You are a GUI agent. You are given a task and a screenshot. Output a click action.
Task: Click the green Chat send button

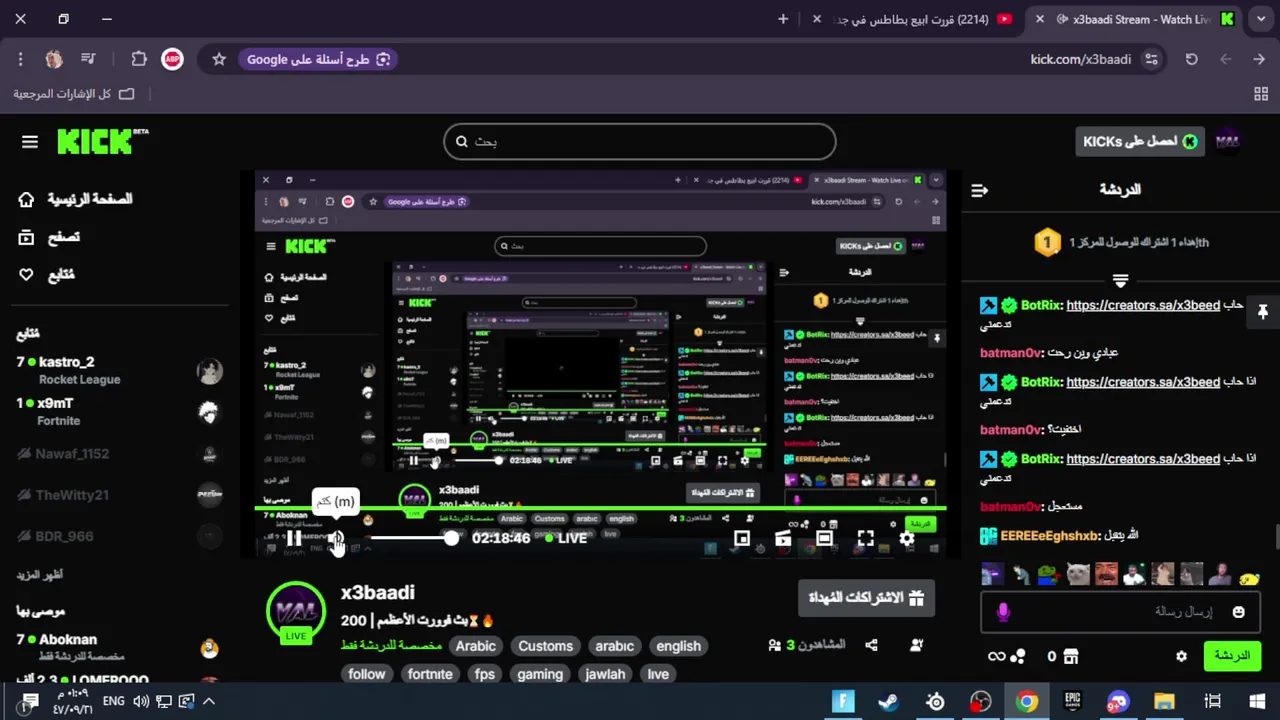click(x=1231, y=656)
